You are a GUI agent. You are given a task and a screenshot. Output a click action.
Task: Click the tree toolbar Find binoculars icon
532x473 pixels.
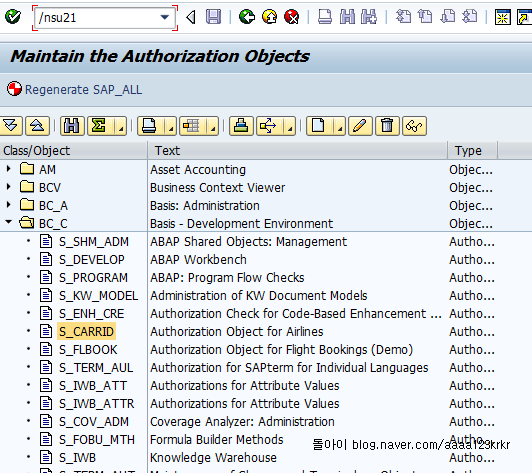(x=72, y=126)
